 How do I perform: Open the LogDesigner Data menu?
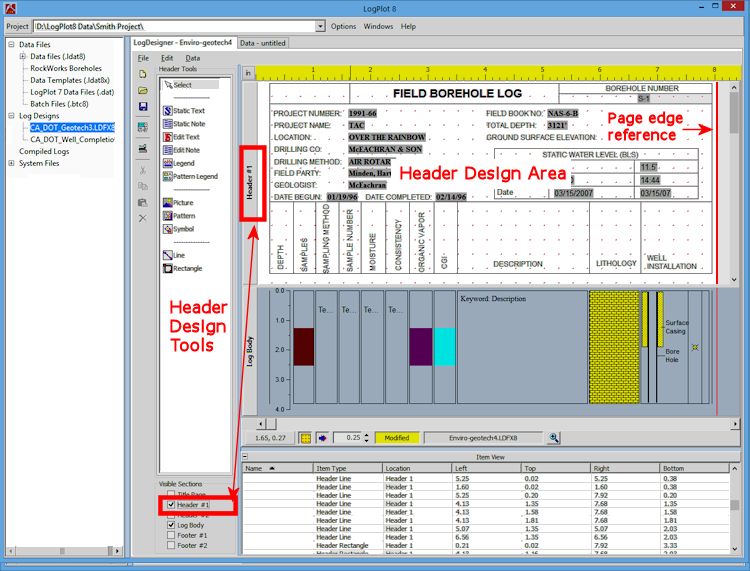point(193,58)
